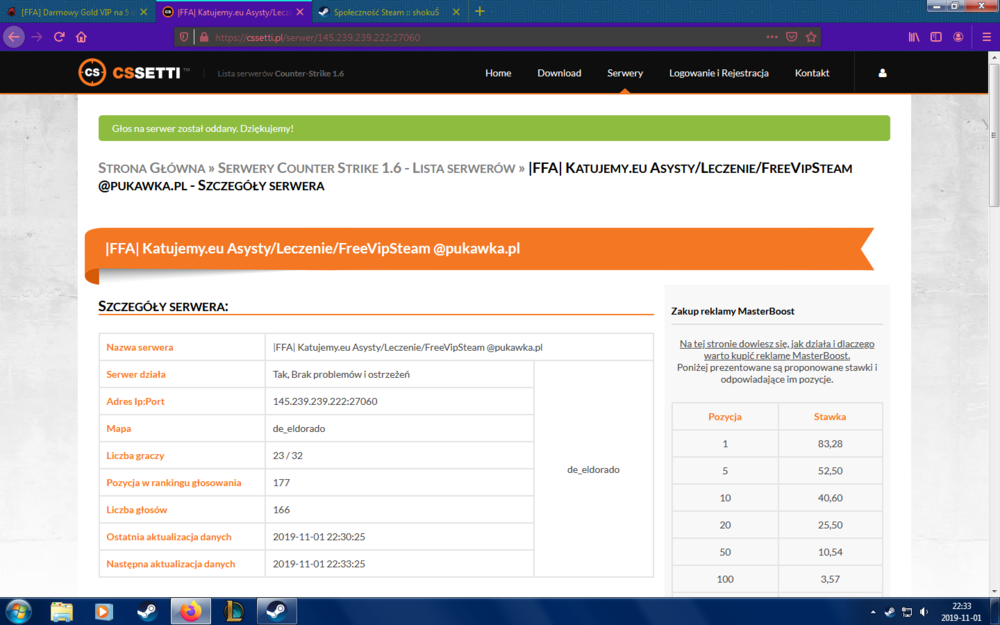Click the padlock site security icon
Viewport: 1000px width, 625px height.
(204, 37)
